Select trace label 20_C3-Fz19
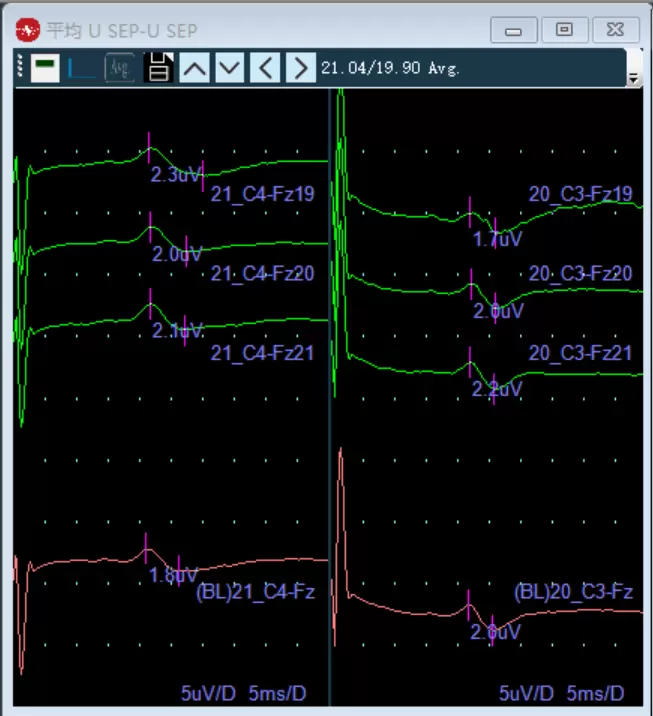Screen dimensions: 653x716 580,195
